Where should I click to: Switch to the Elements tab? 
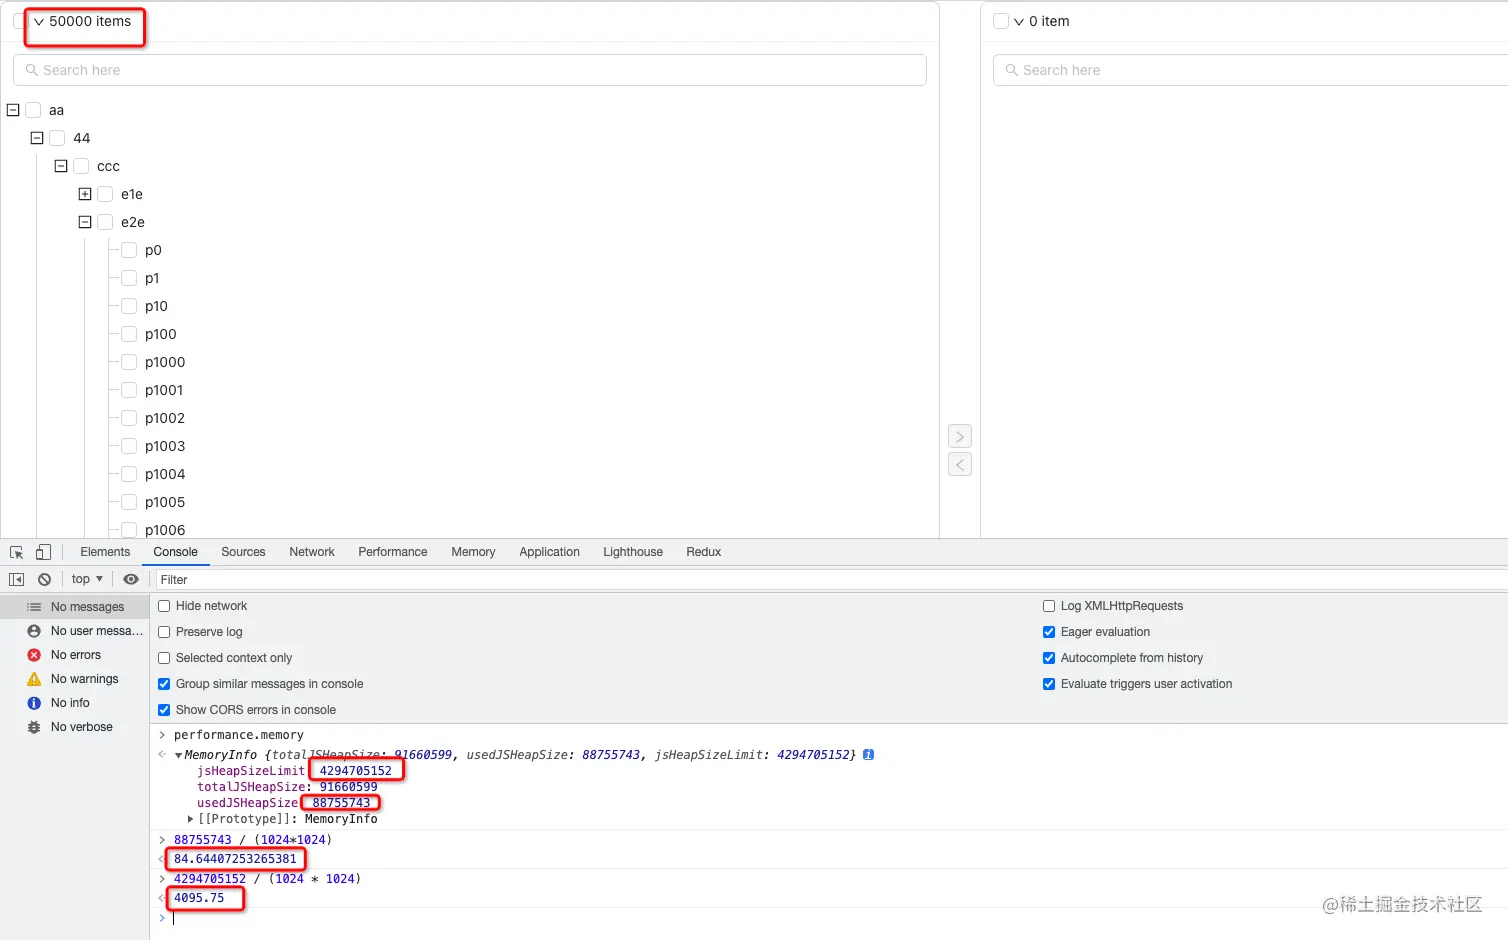[x=105, y=552]
